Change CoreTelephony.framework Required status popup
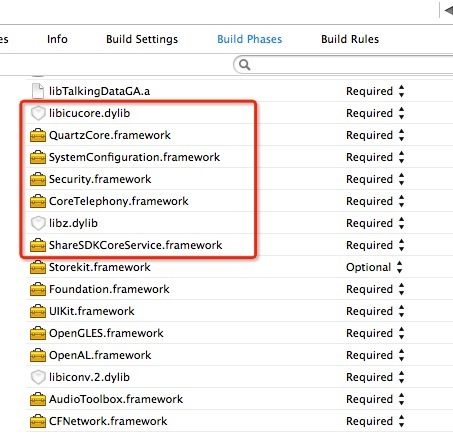 [x=375, y=201]
